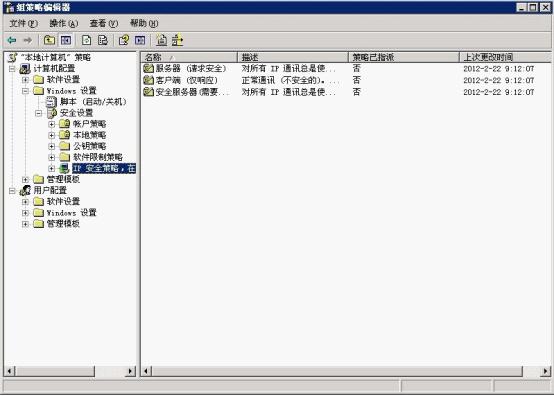Collapse the 计算机配置 node
The height and width of the screenshot is (396, 554).
tap(12, 69)
